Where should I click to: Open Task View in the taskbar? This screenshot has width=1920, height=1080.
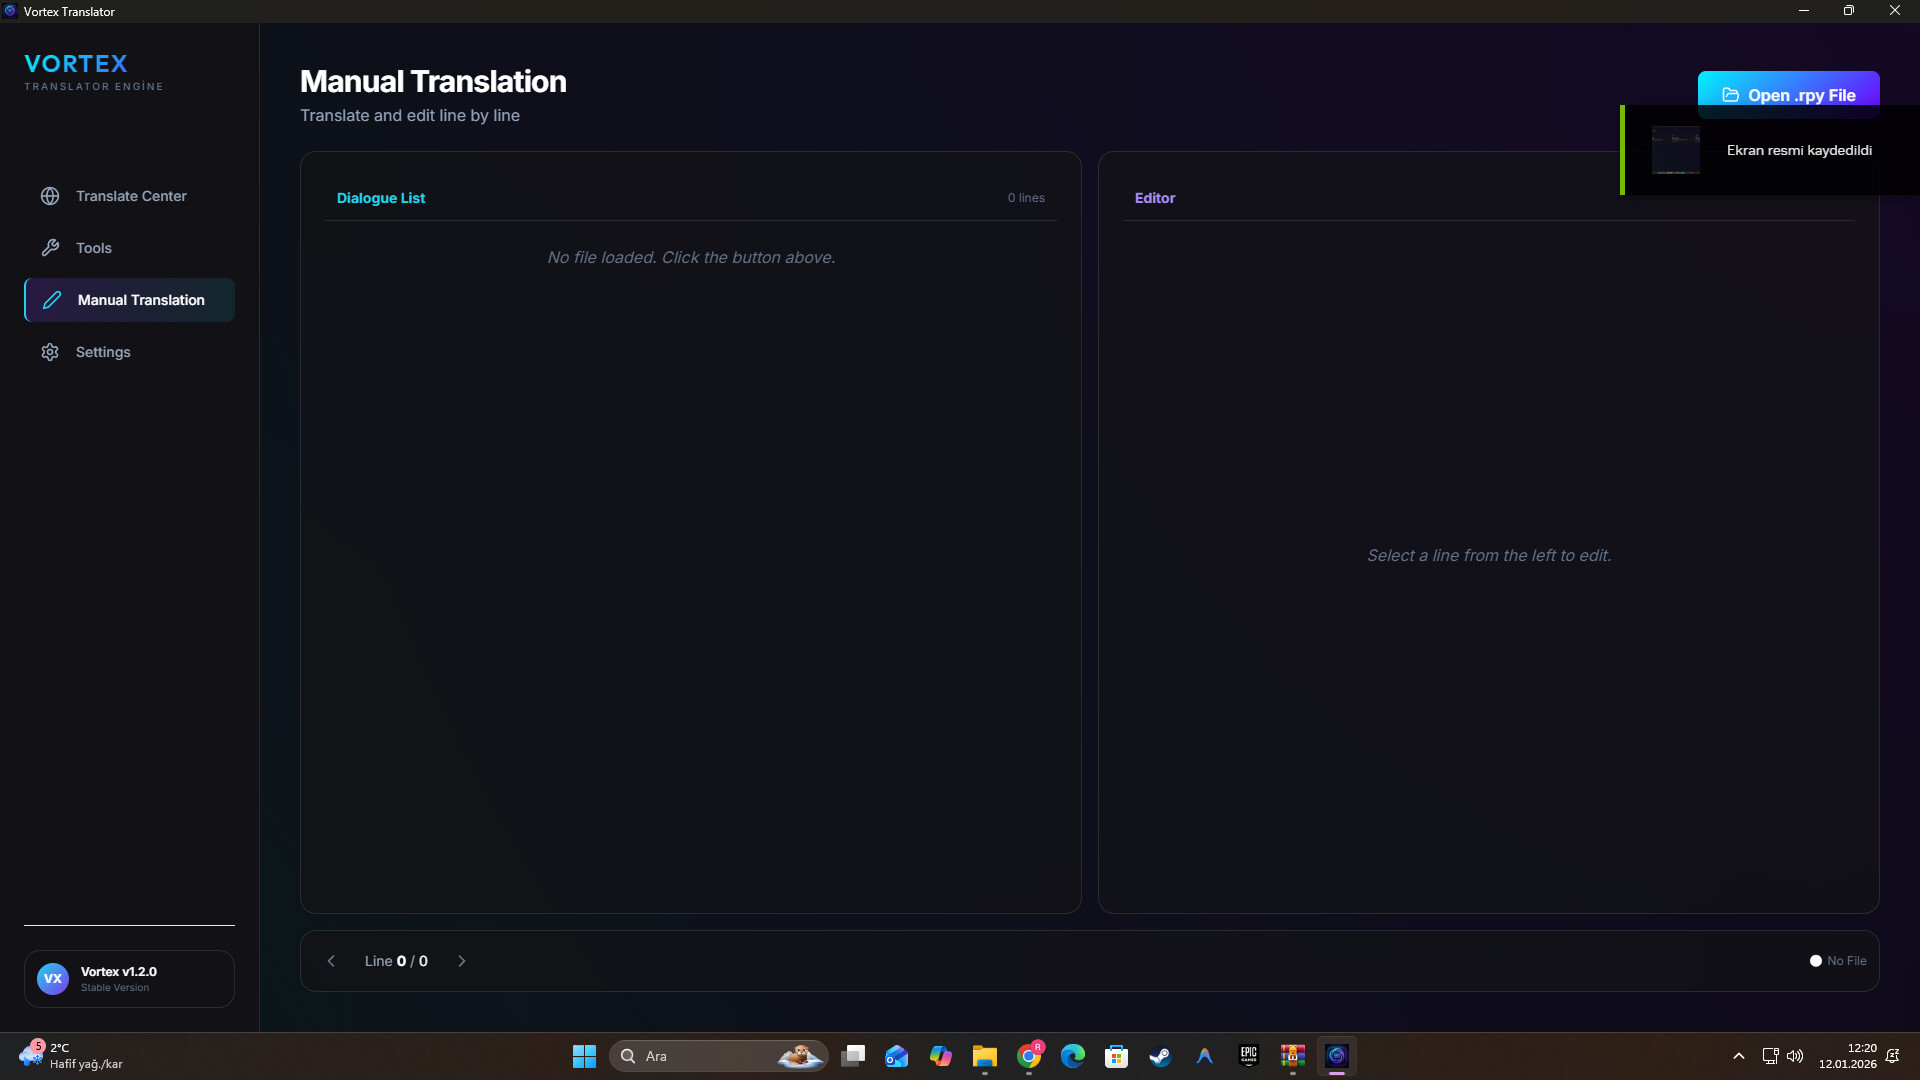pyautogui.click(x=853, y=1056)
